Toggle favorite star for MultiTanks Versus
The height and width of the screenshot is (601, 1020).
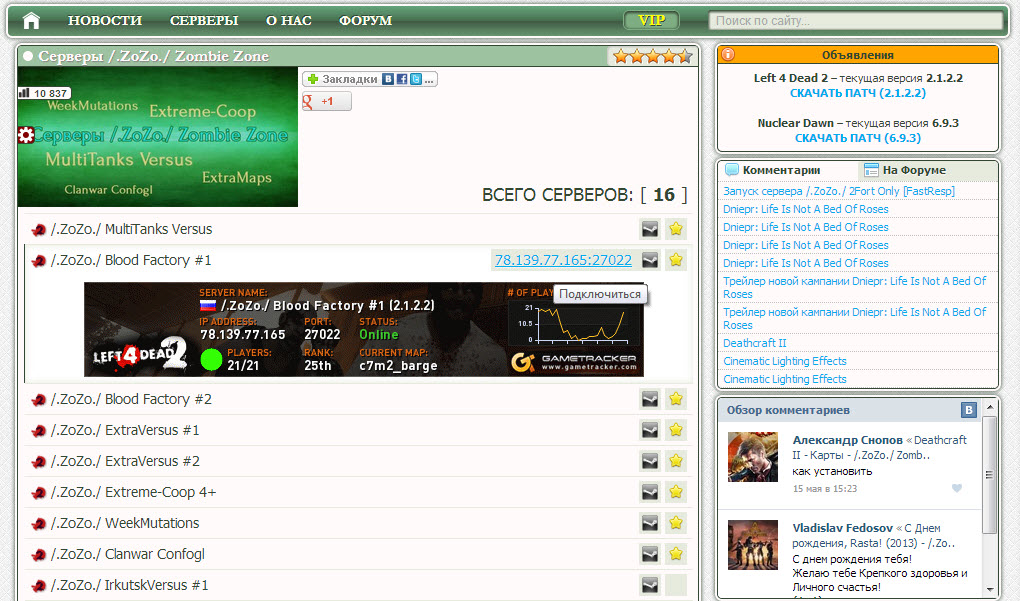click(676, 229)
